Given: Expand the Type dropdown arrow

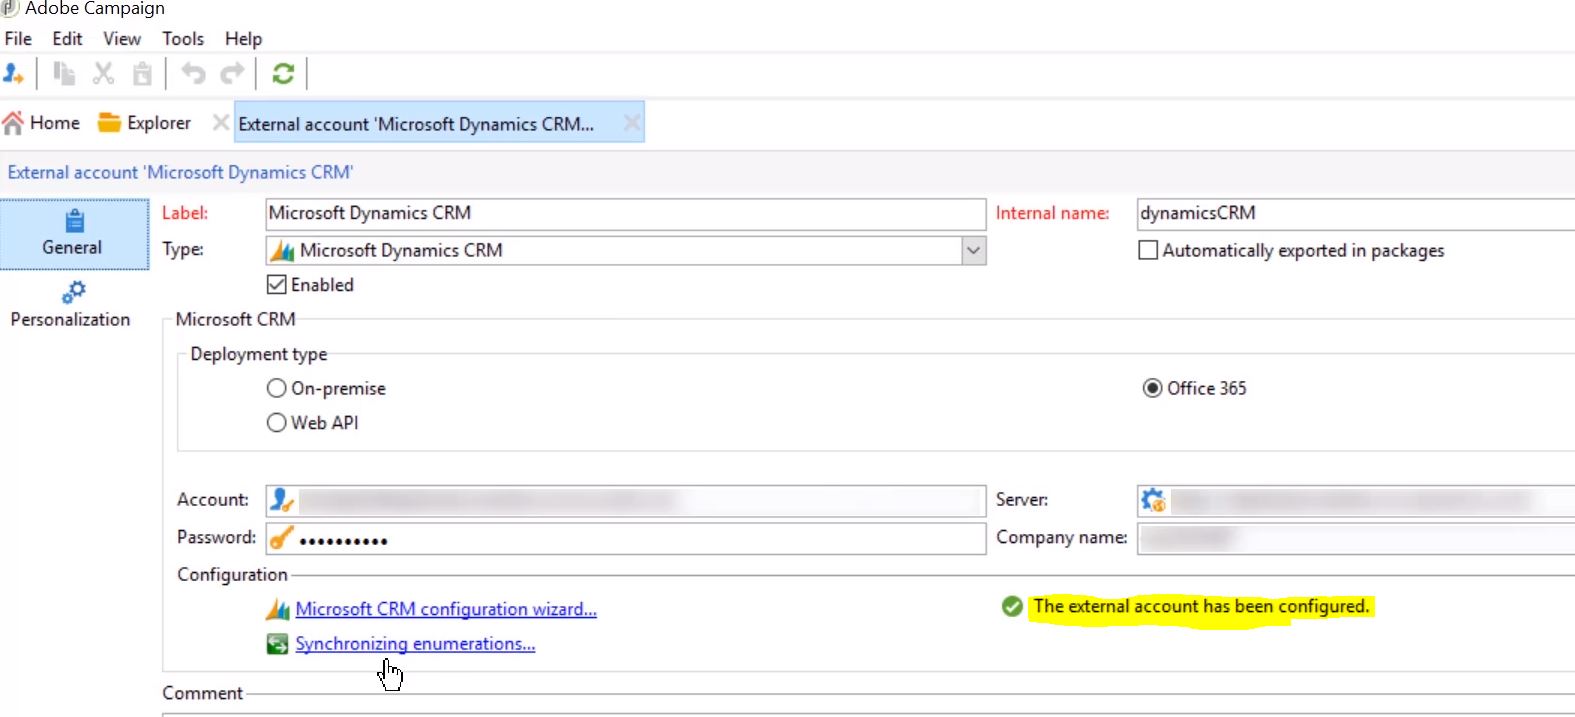Looking at the screenshot, I should pos(973,250).
